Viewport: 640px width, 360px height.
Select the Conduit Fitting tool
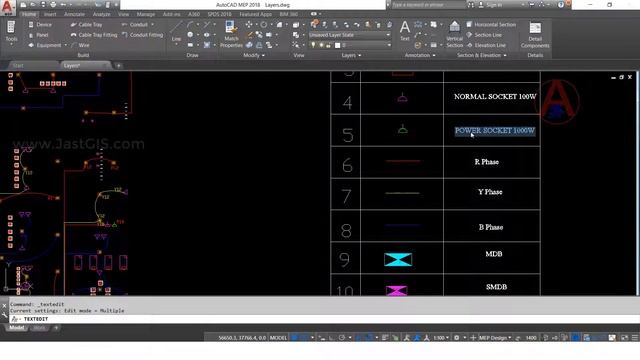coord(142,35)
